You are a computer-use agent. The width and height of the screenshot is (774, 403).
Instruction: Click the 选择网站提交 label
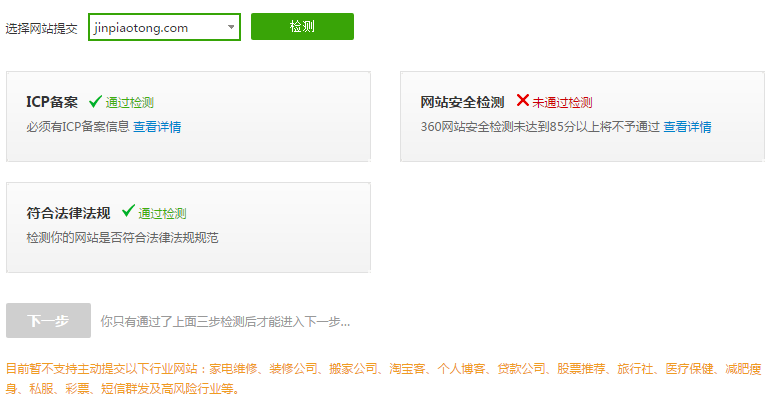42,29
